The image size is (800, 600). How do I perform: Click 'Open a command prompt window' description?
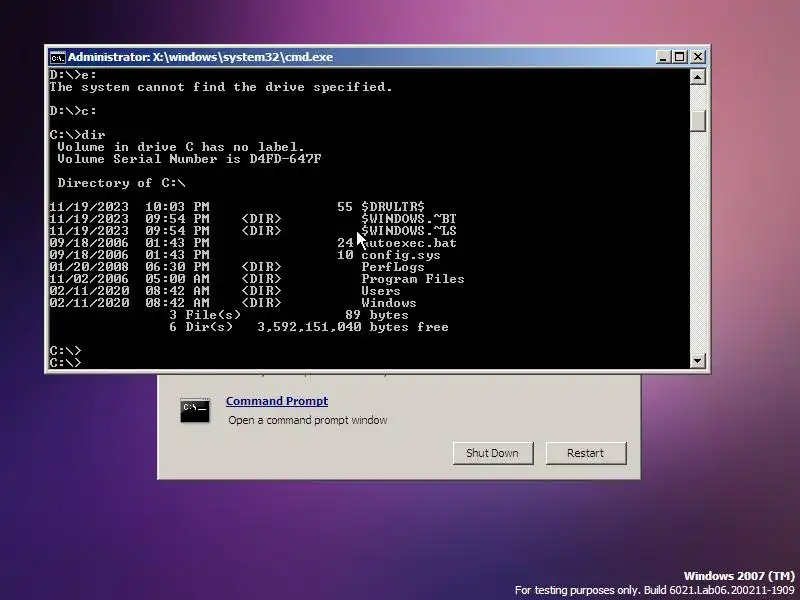[308, 420]
